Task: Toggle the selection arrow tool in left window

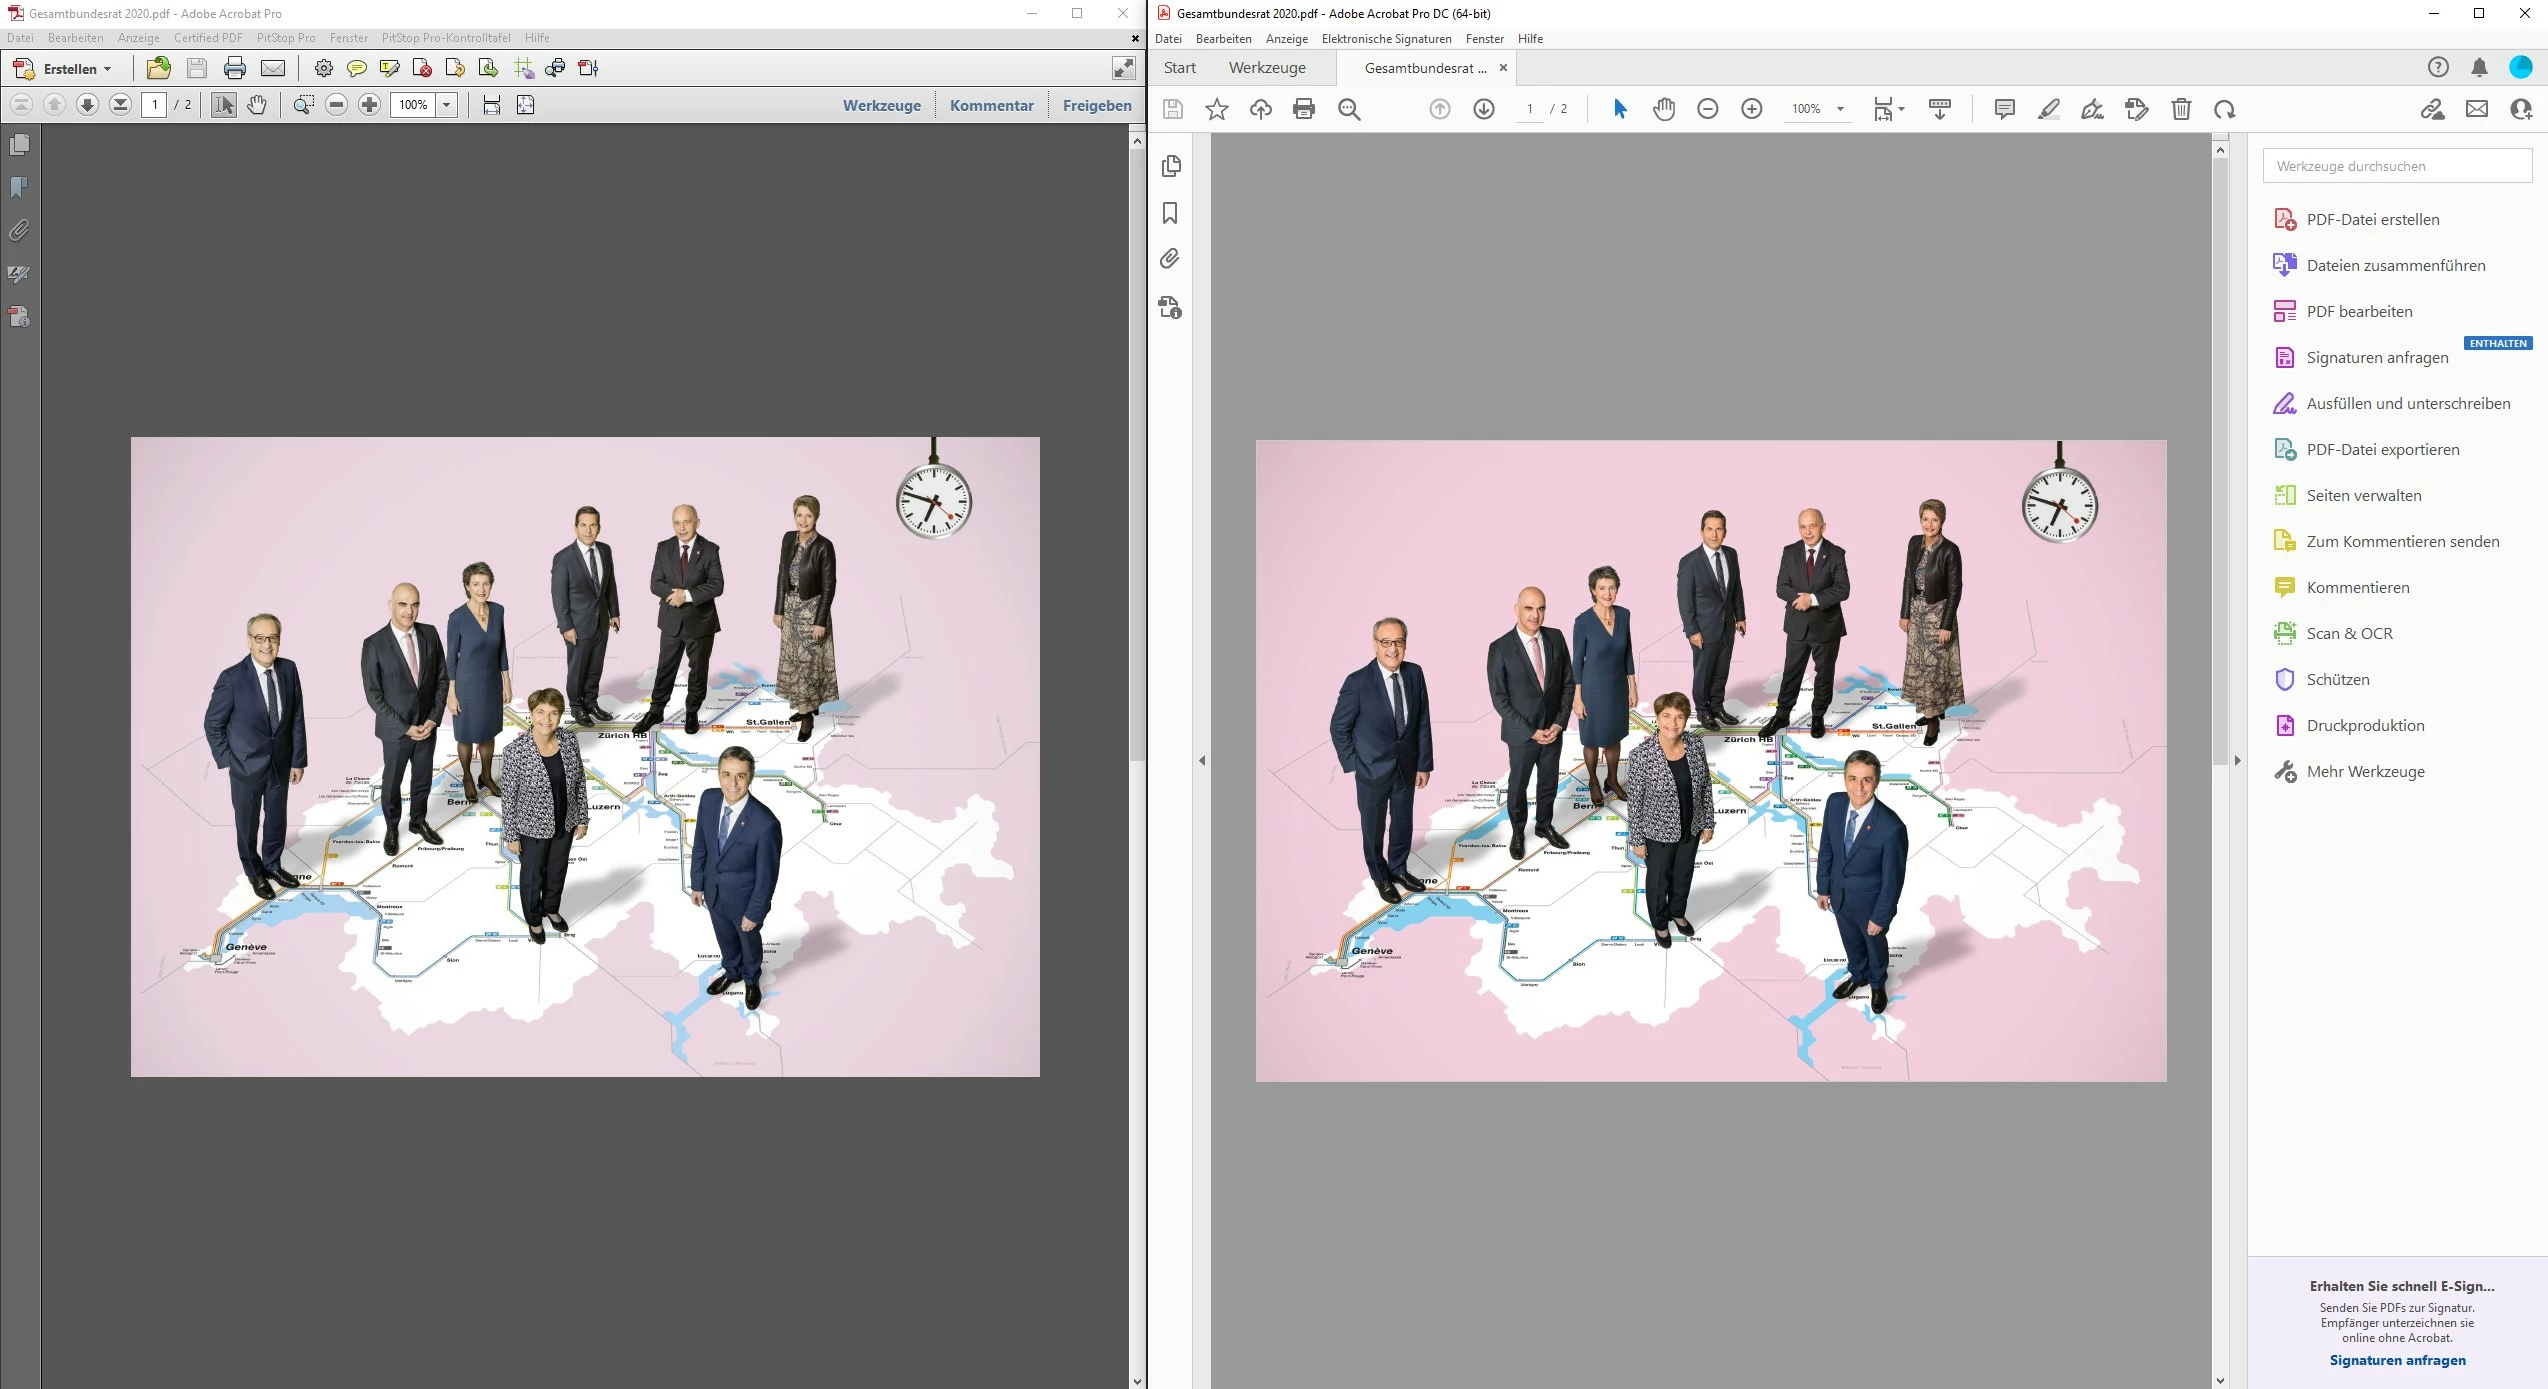Action: pos(223,105)
